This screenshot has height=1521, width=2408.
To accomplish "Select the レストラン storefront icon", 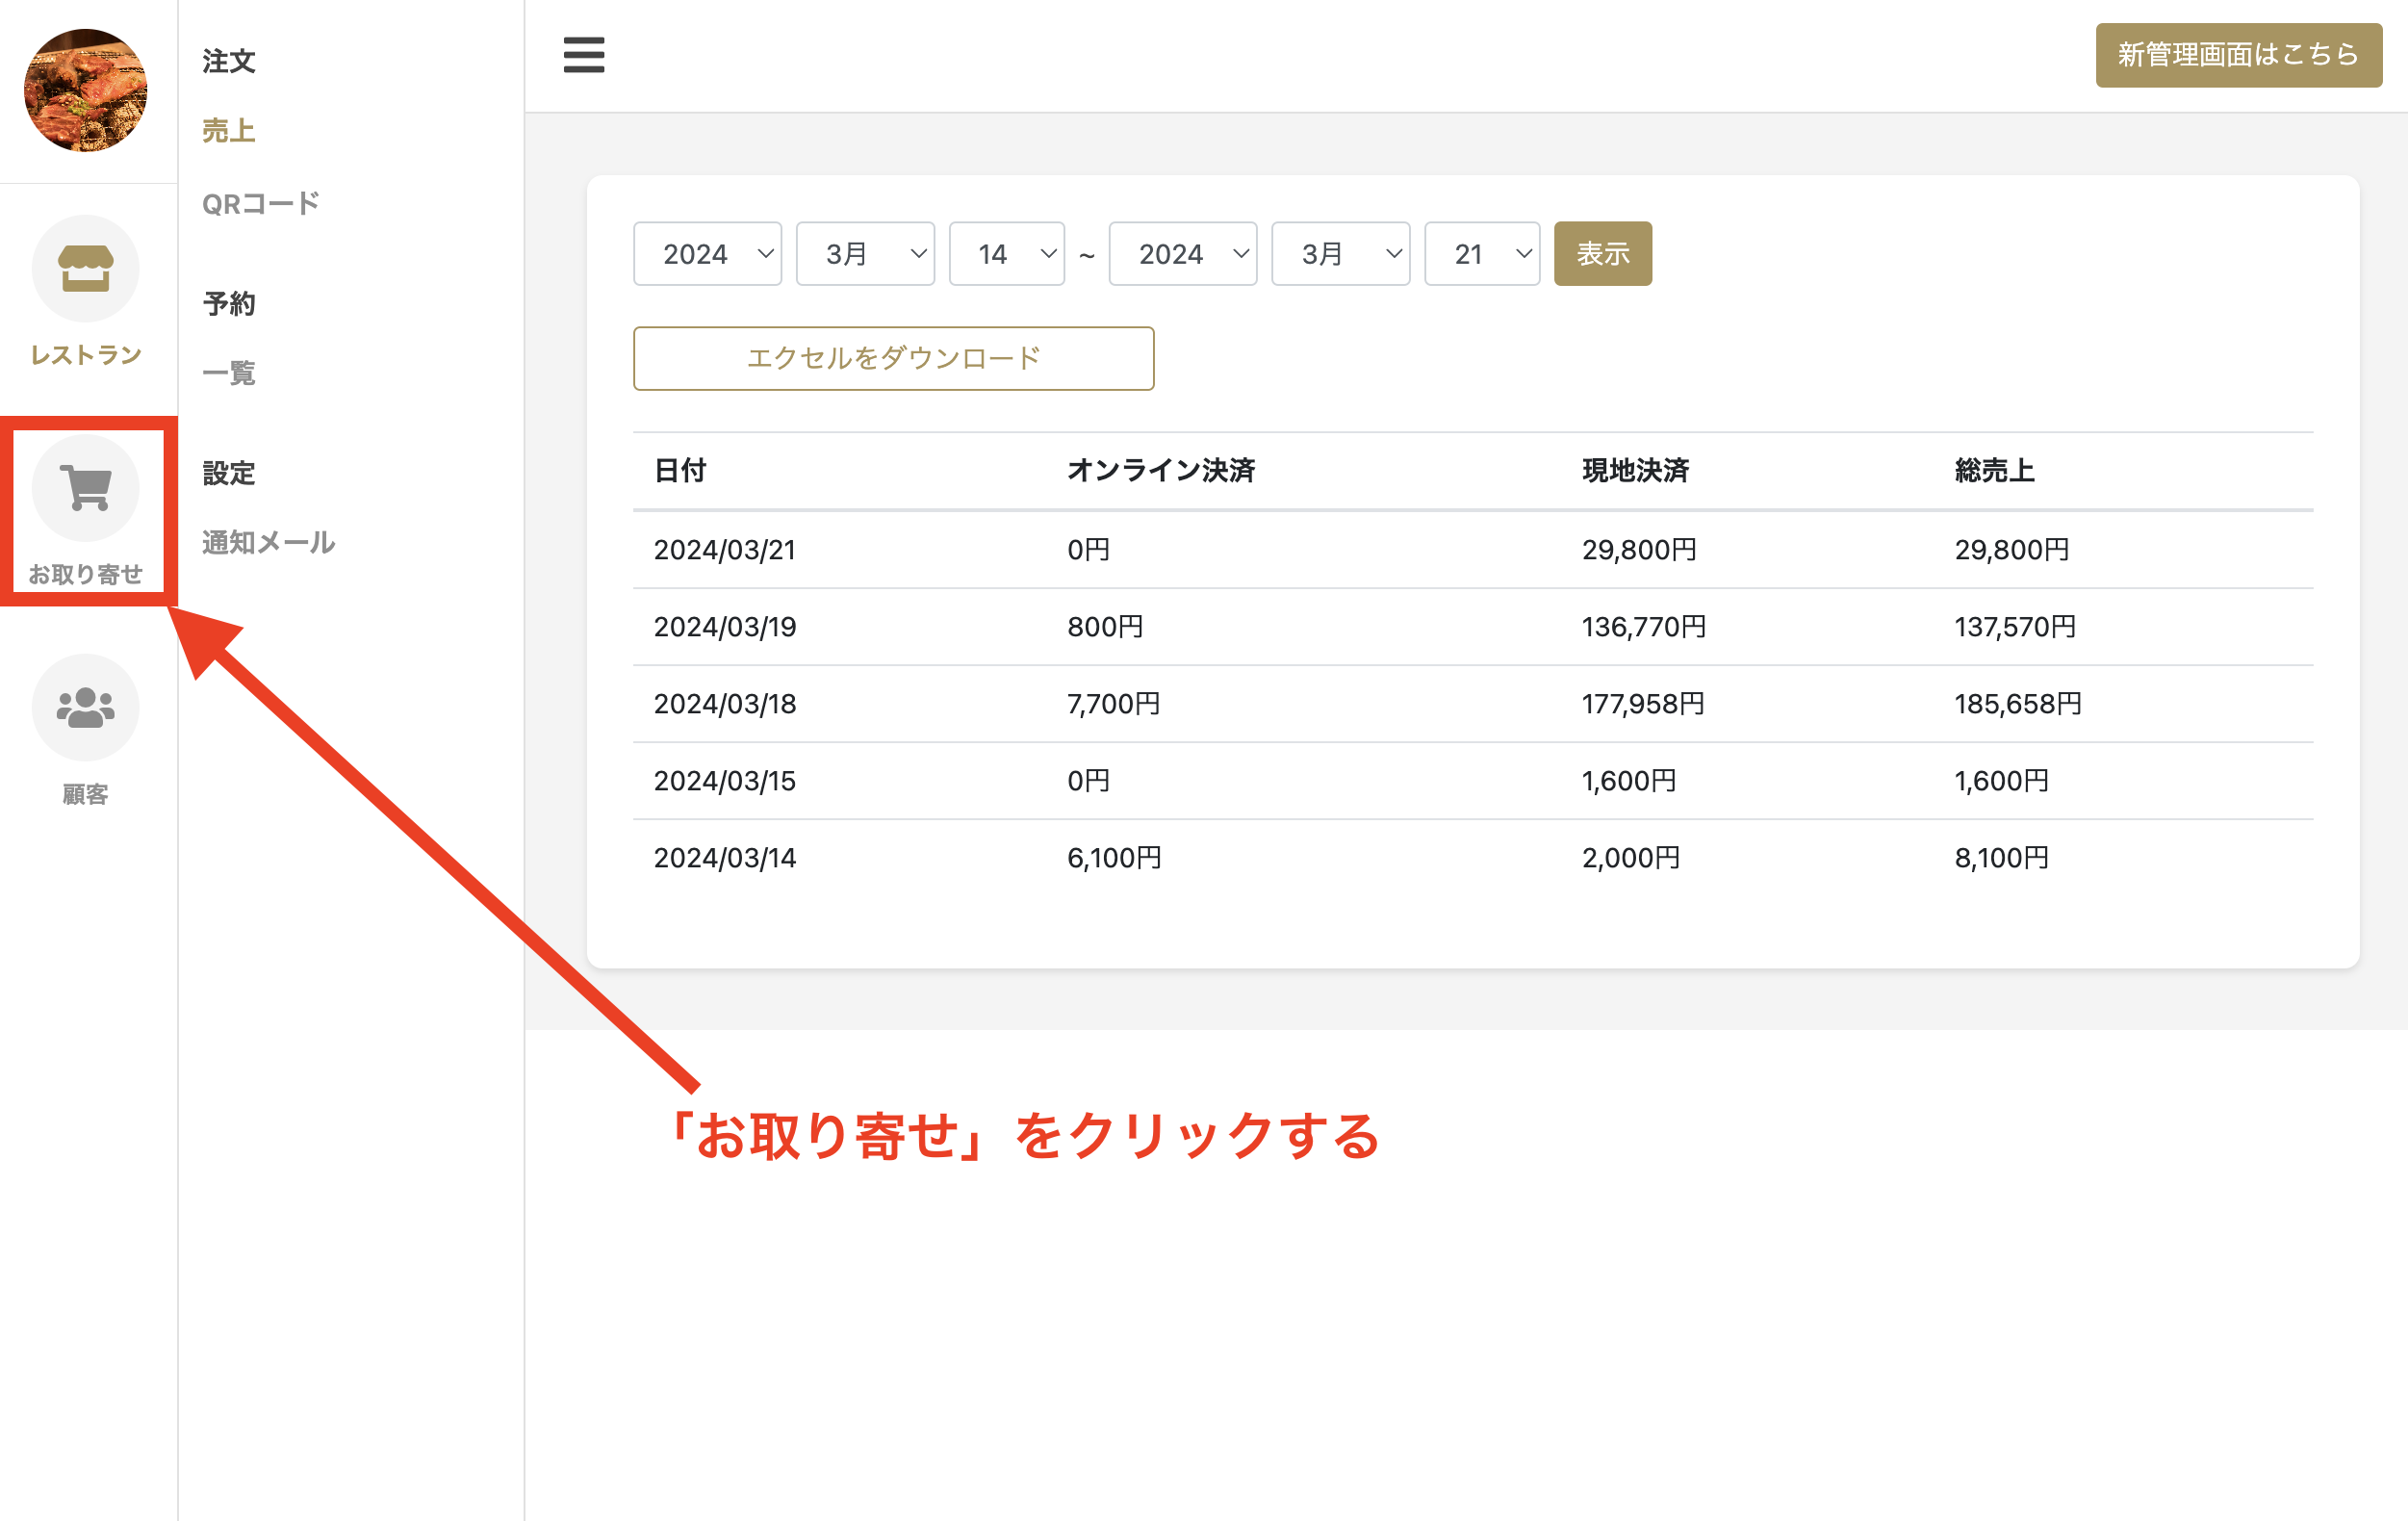I will (86, 268).
